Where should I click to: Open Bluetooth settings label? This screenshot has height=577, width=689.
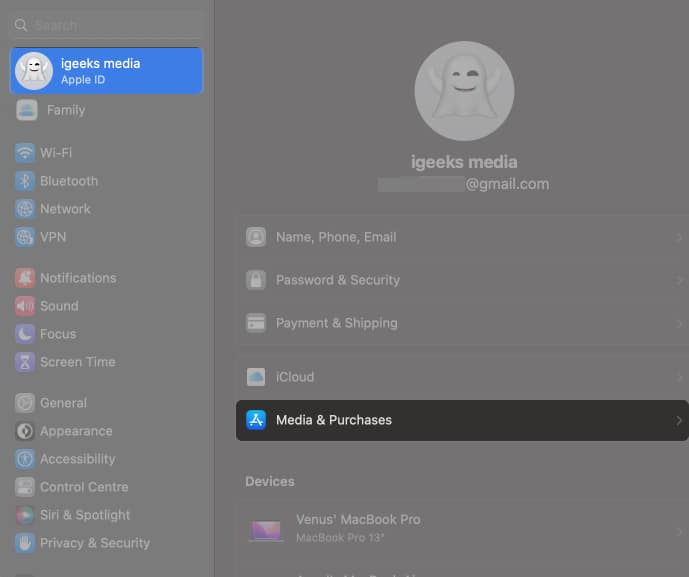point(69,181)
